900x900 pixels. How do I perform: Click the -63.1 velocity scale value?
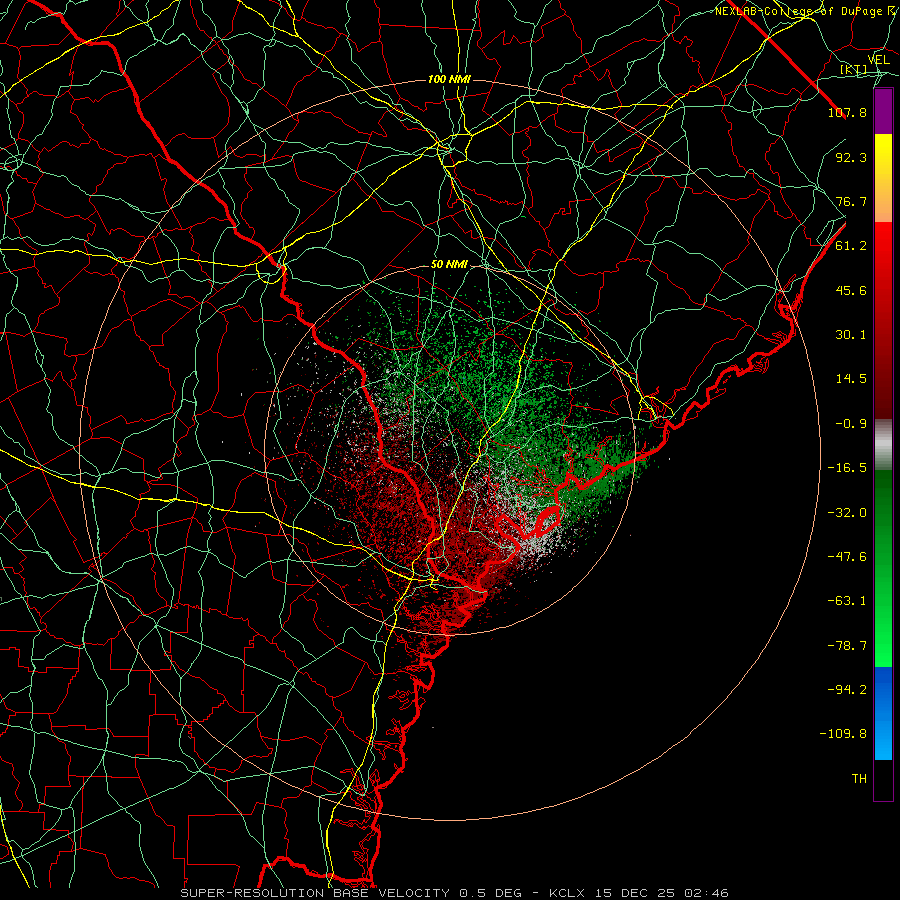pos(847,601)
